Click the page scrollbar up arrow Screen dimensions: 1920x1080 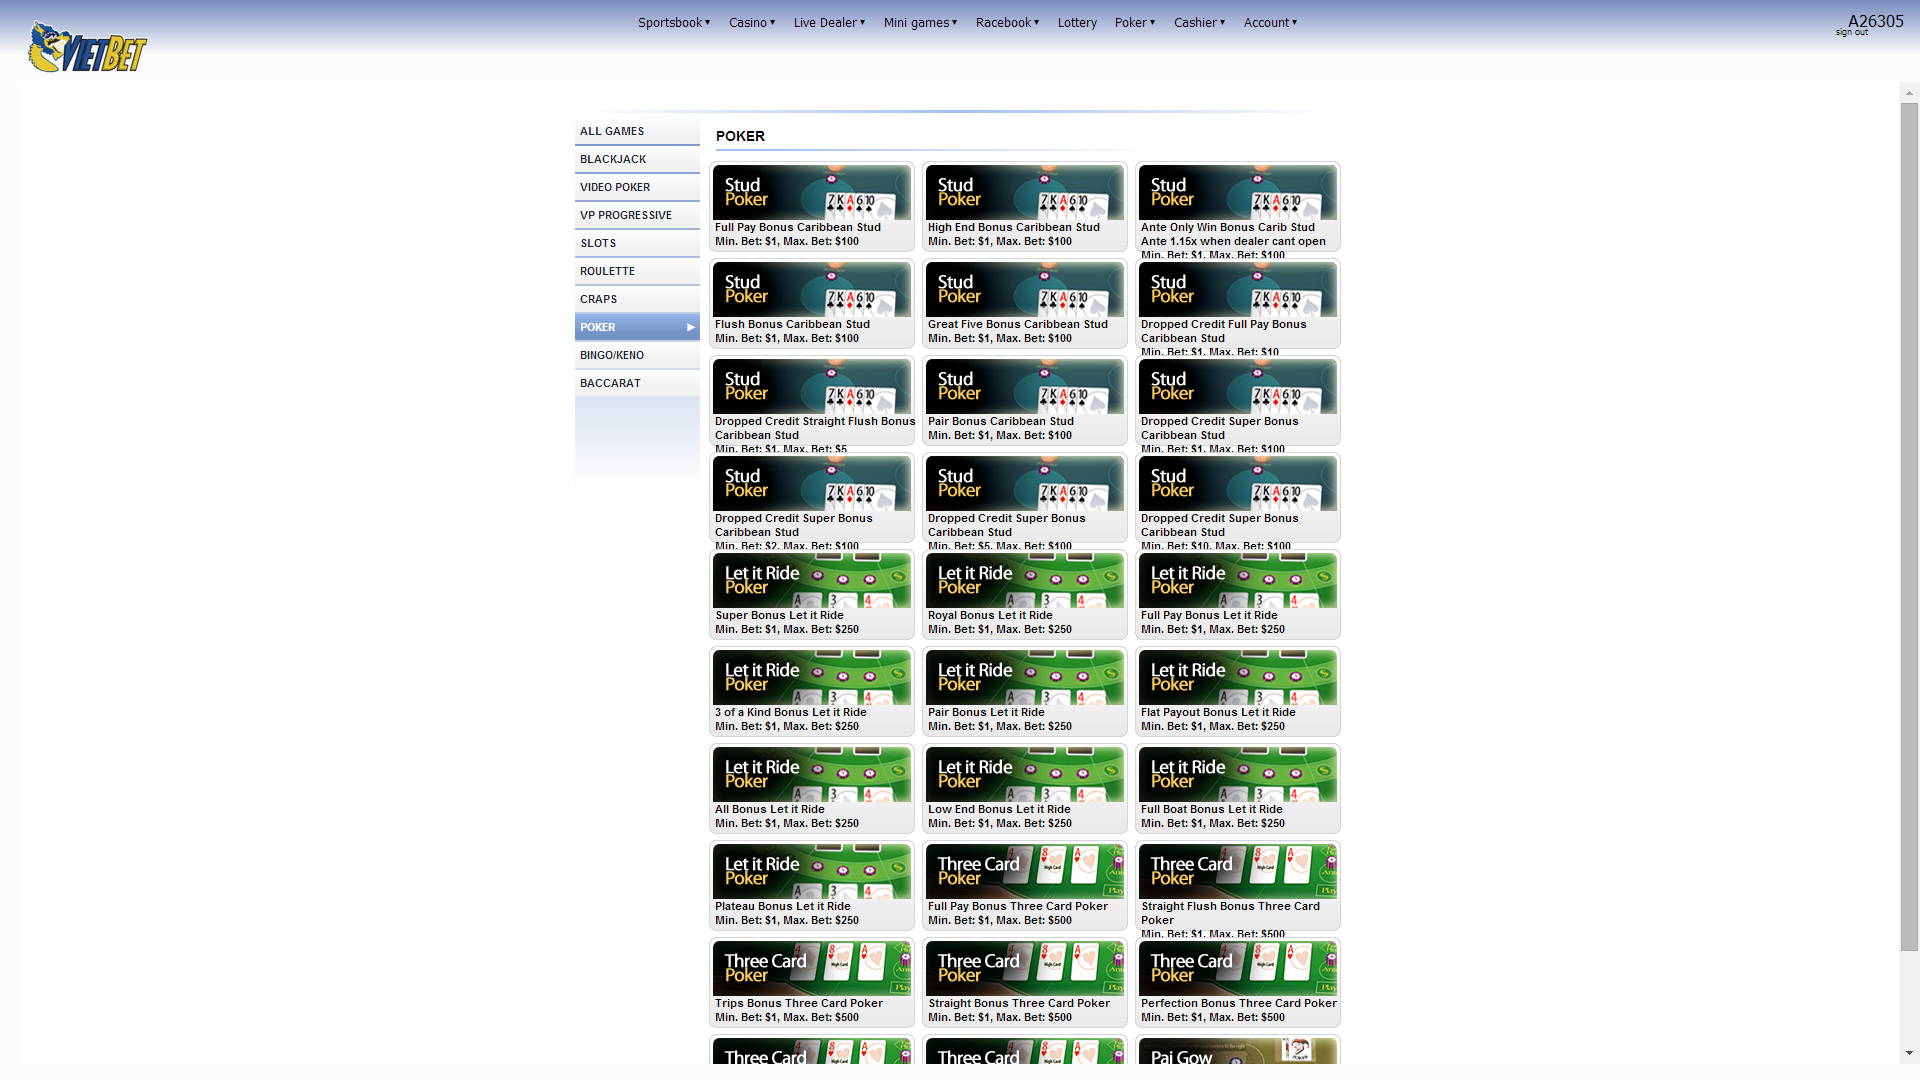click(x=1909, y=92)
